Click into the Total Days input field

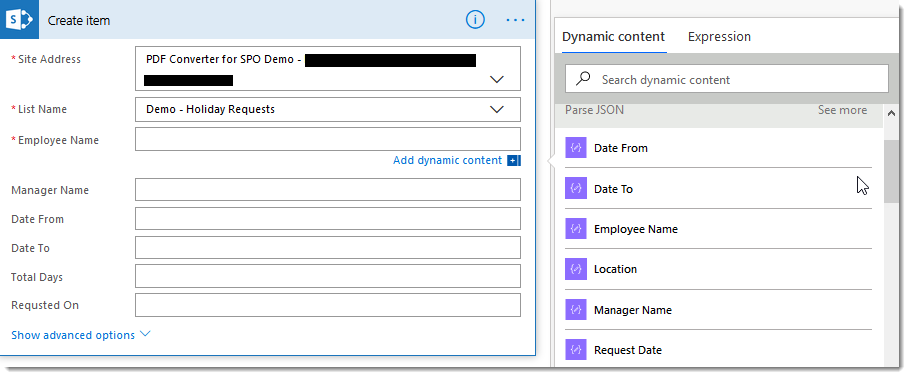click(x=328, y=276)
